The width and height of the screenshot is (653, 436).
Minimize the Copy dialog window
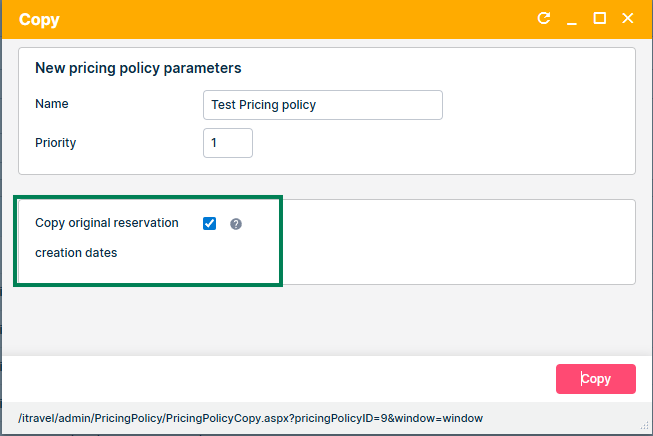tap(572, 19)
